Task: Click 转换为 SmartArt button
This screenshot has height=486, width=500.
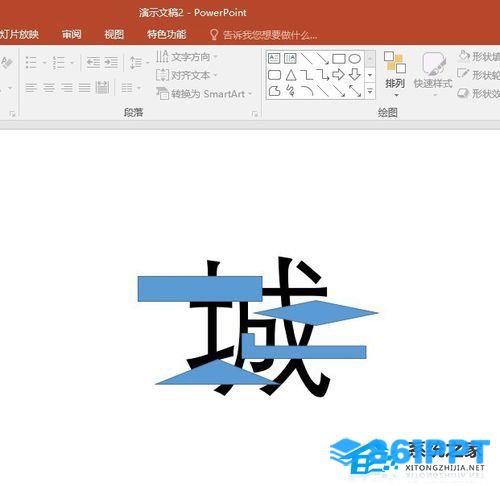Action: [x=204, y=94]
